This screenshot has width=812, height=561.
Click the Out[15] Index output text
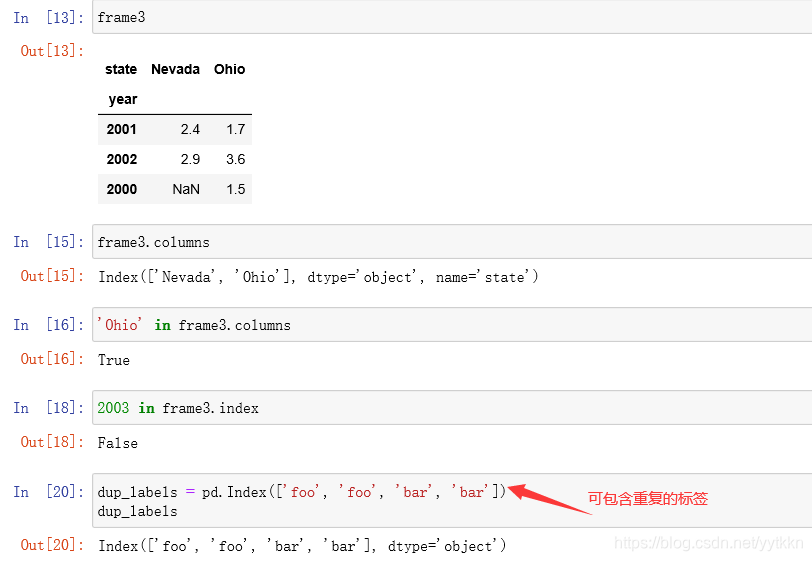[318, 277]
